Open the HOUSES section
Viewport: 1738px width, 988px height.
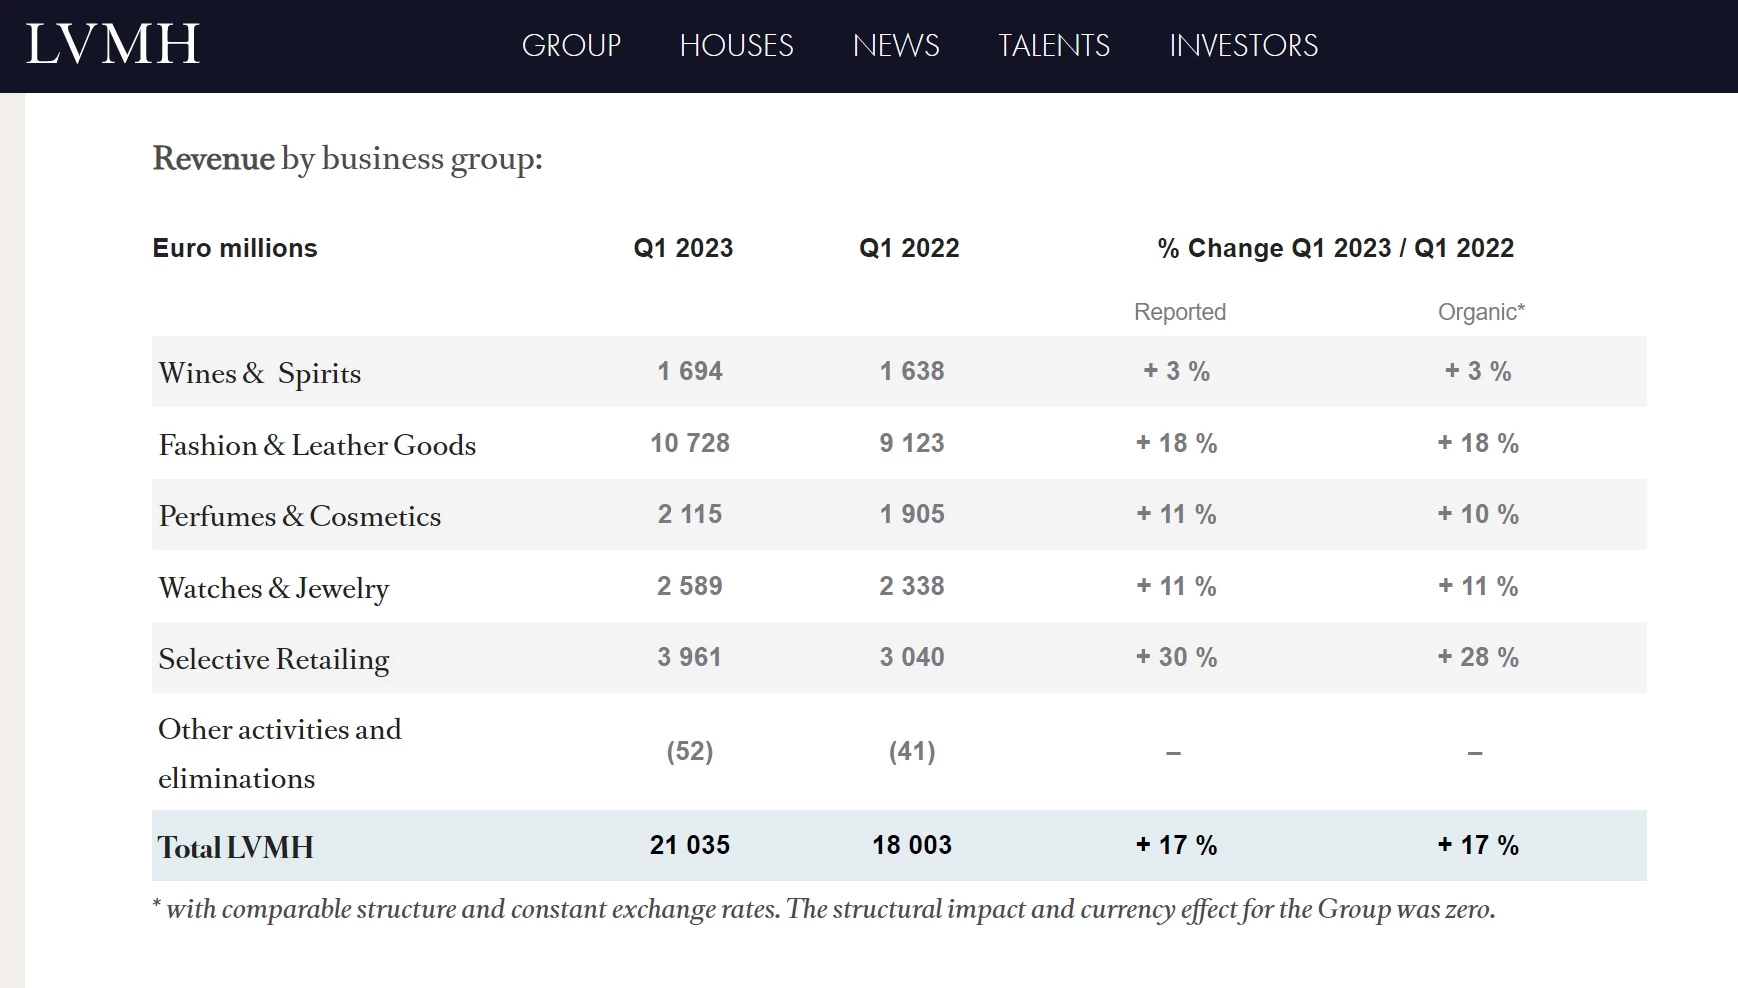click(x=736, y=46)
